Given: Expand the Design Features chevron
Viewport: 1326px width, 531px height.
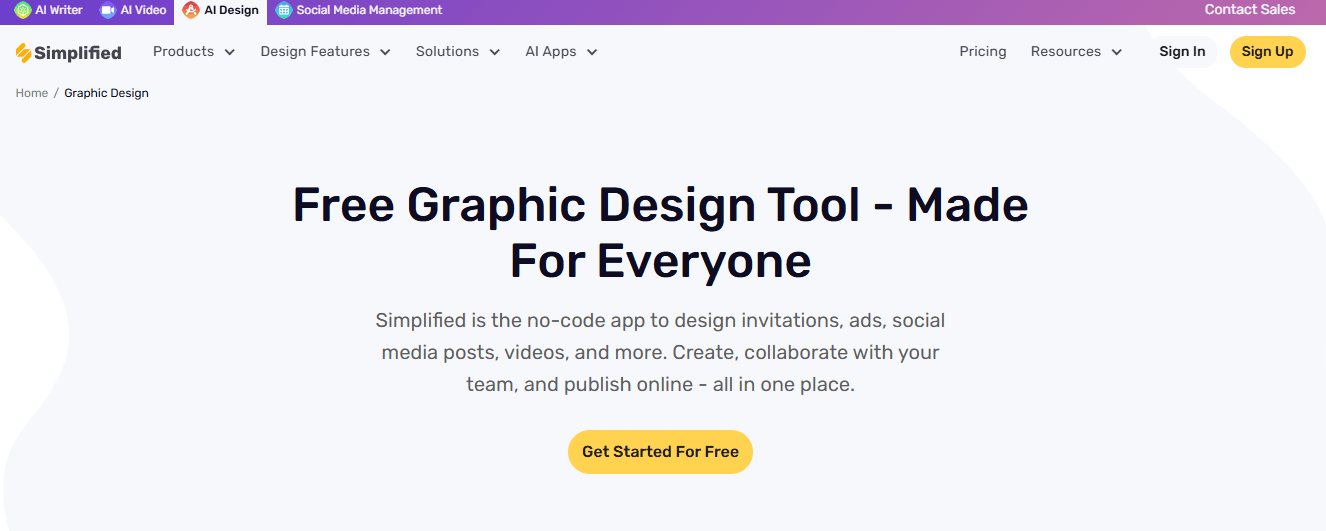Looking at the screenshot, I should (385, 52).
